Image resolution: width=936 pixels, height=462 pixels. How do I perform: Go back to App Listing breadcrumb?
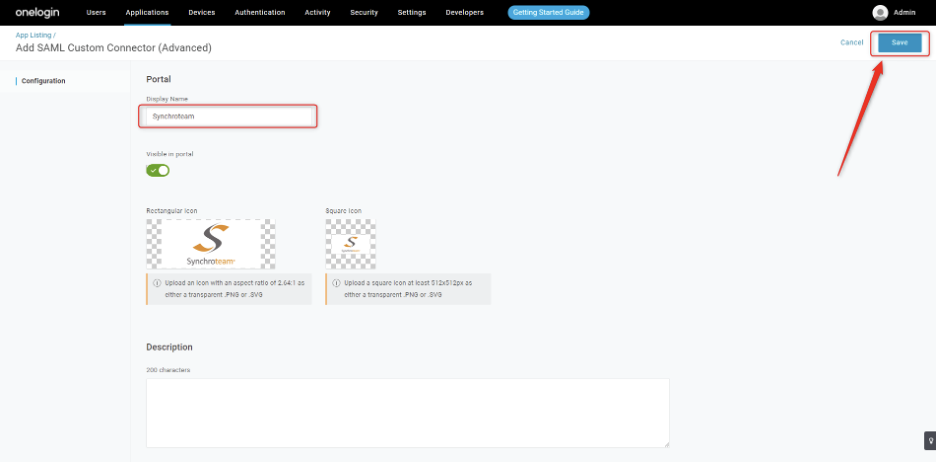coord(34,35)
